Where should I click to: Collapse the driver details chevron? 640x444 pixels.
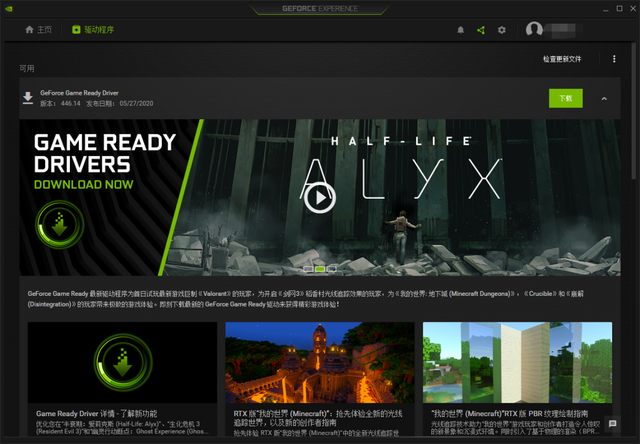[604, 98]
